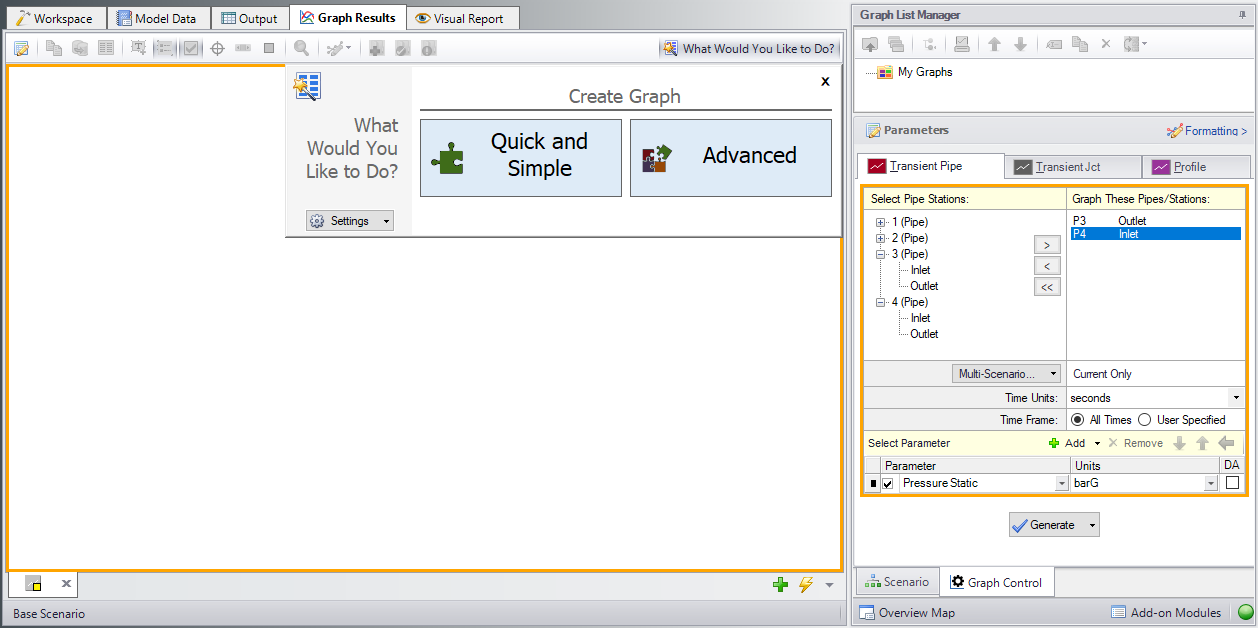Image resolution: width=1258 pixels, height=628 pixels.
Task: Collapse the 3 (Pipe) tree node
Action: click(x=881, y=254)
